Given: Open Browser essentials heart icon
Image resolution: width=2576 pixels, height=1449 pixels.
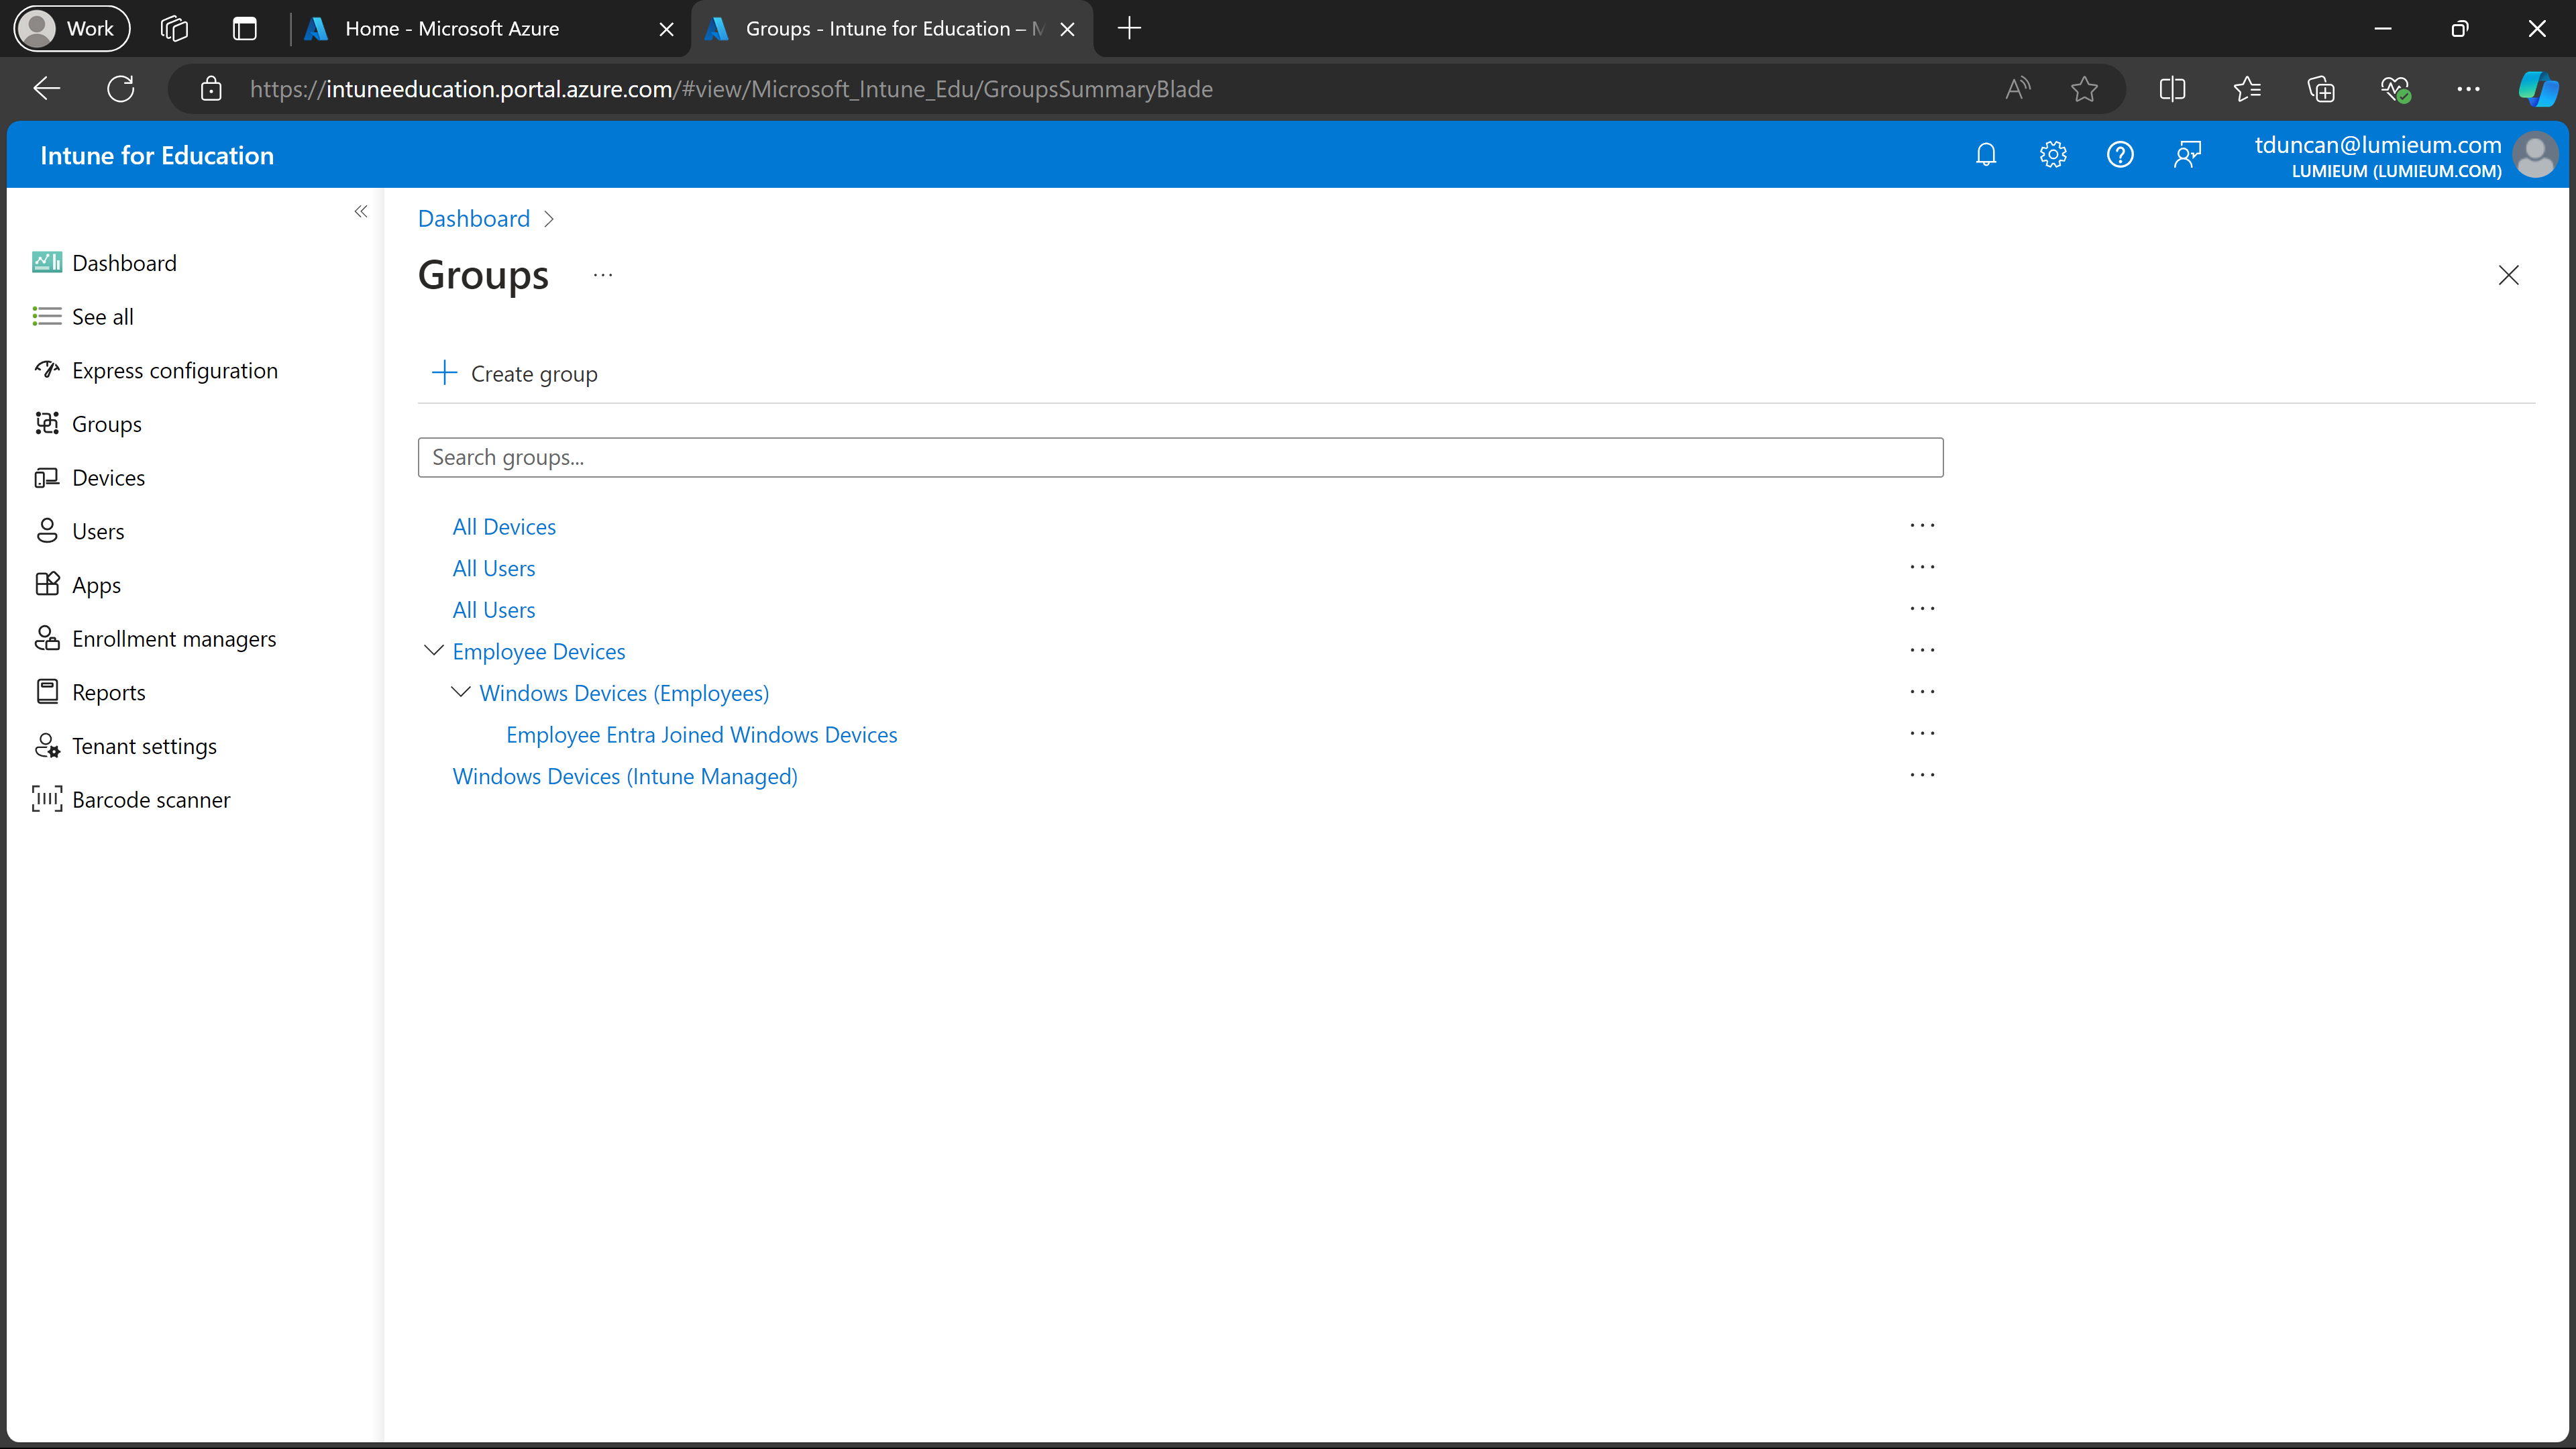Looking at the screenshot, I should [2395, 89].
